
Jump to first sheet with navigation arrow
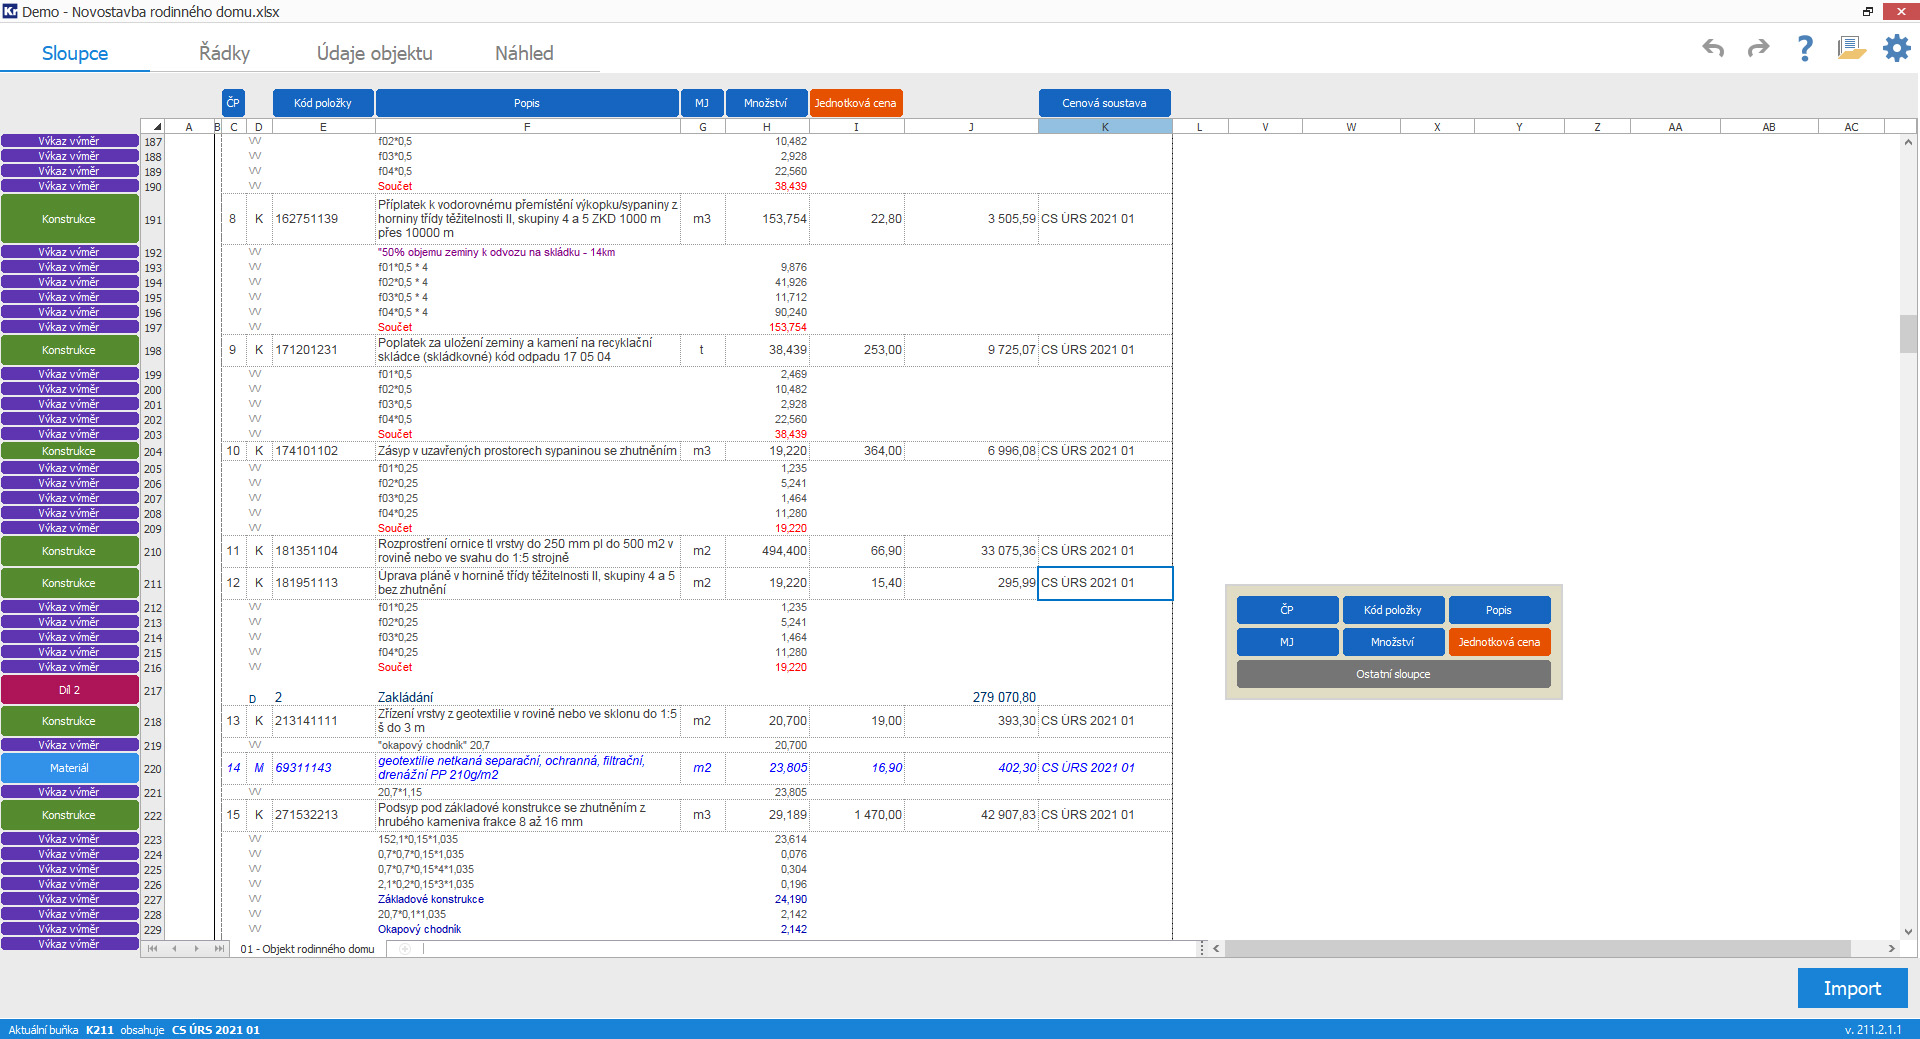(x=153, y=949)
